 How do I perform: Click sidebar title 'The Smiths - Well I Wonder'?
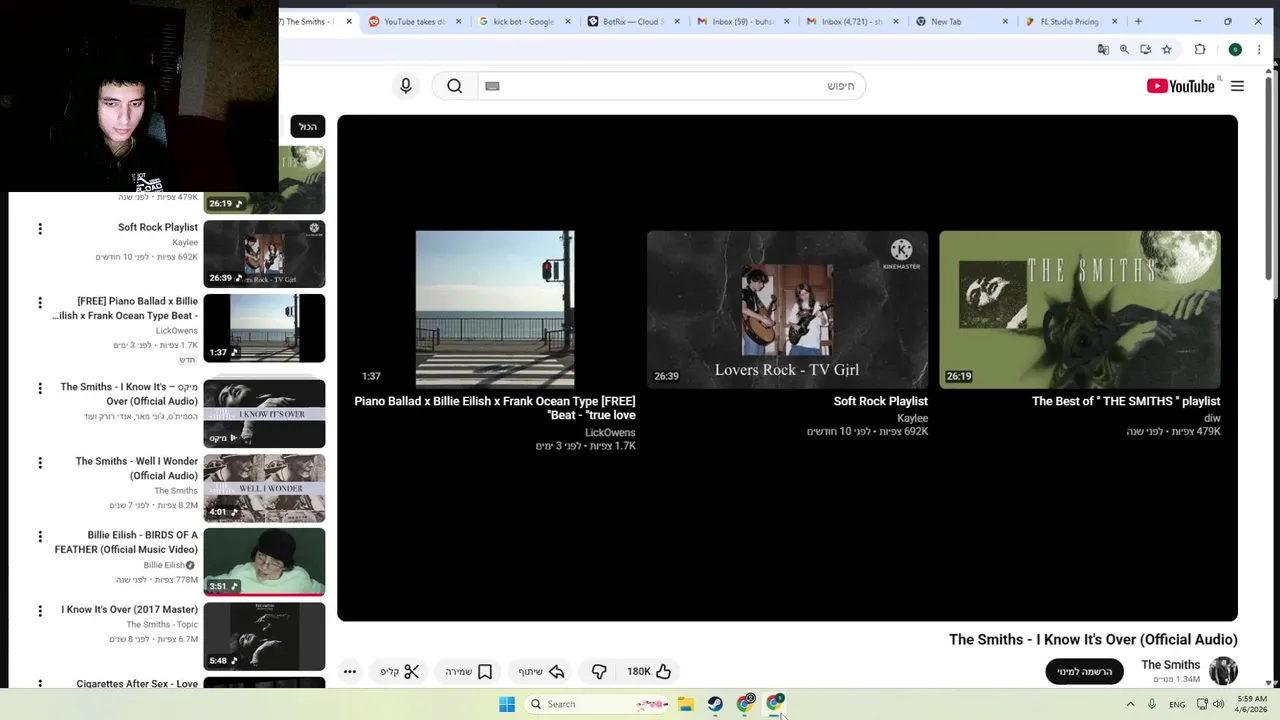point(137,468)
